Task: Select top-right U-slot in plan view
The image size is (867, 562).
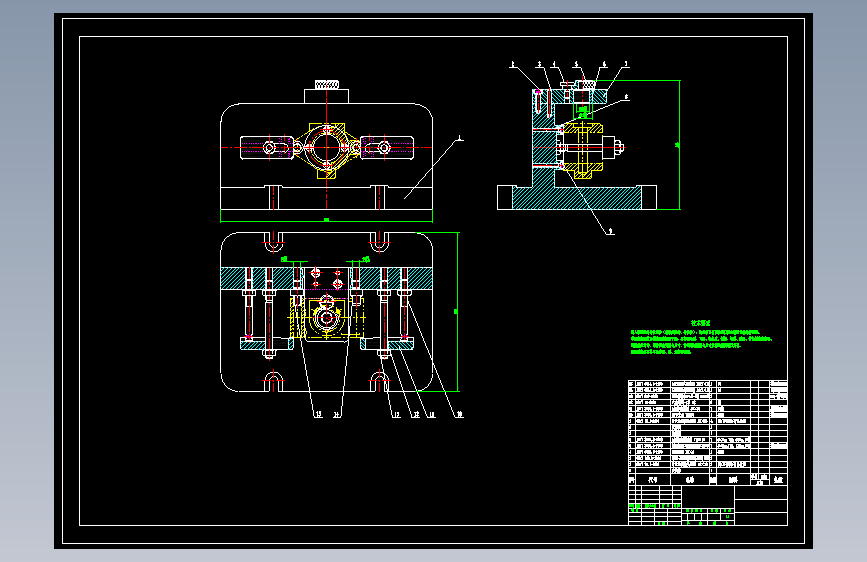Action: pos(379,242)
